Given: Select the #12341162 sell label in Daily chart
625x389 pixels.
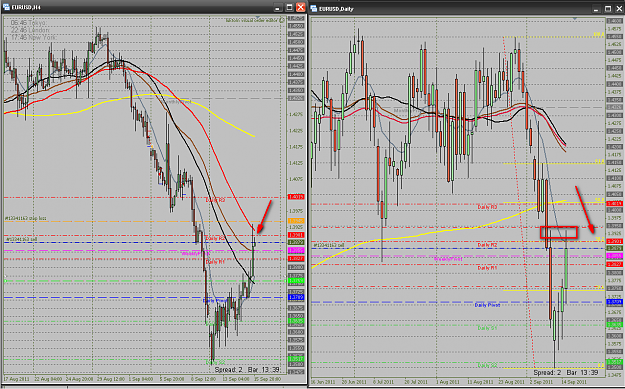Looking at the screenshot, I should click(x=329, y=246).
